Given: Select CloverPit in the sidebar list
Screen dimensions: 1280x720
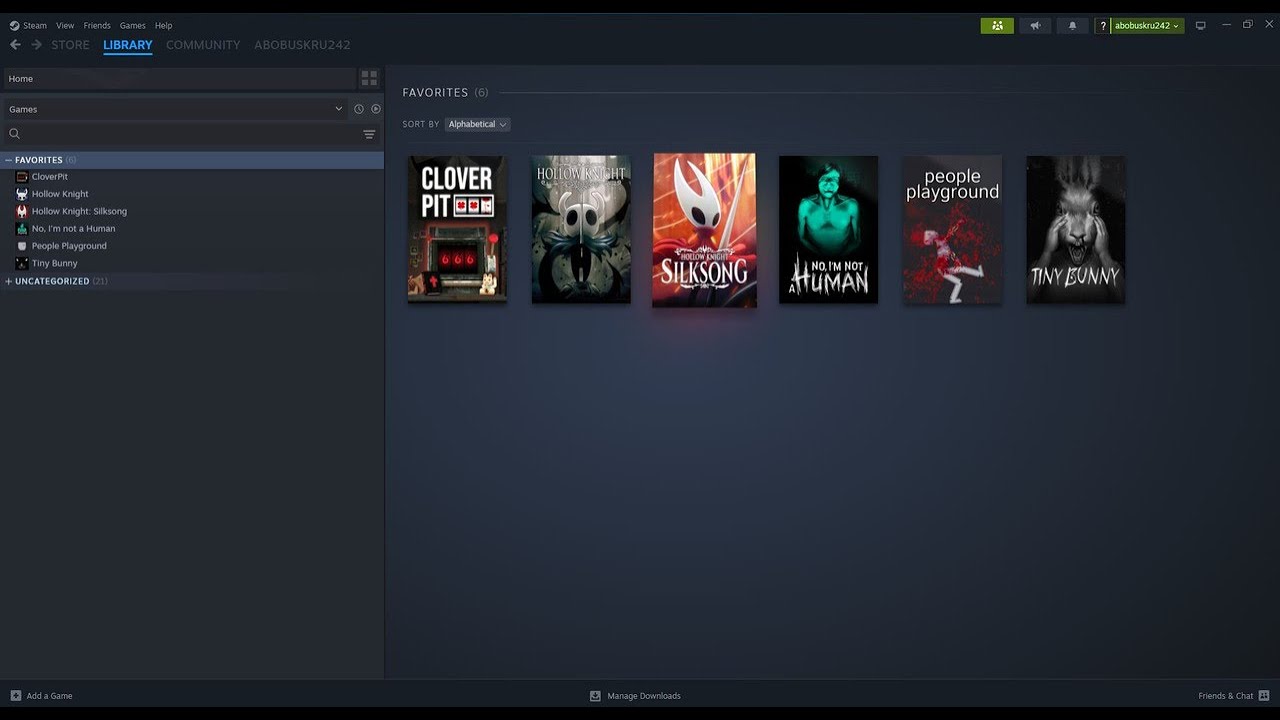Looking at the screenshot, I should pos(50,177).
